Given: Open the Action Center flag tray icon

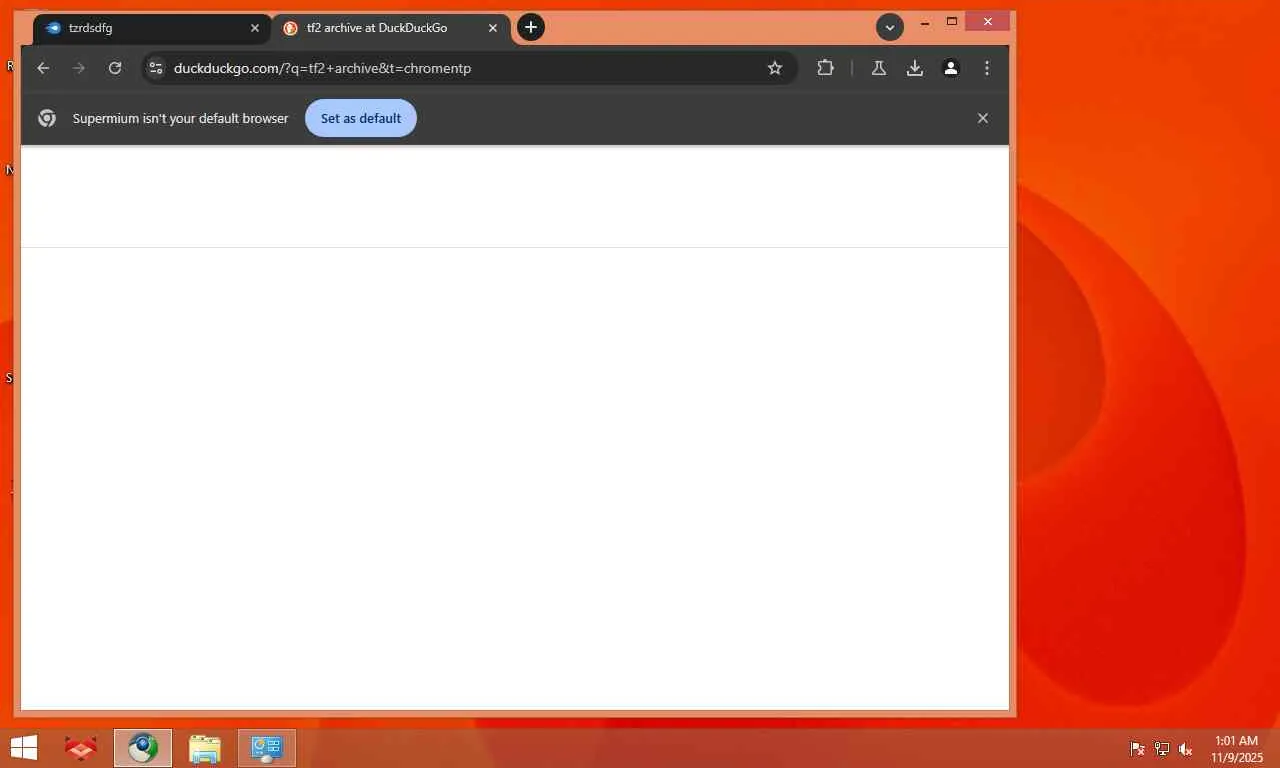Looking at the screenshot, I should (1137, 749).
